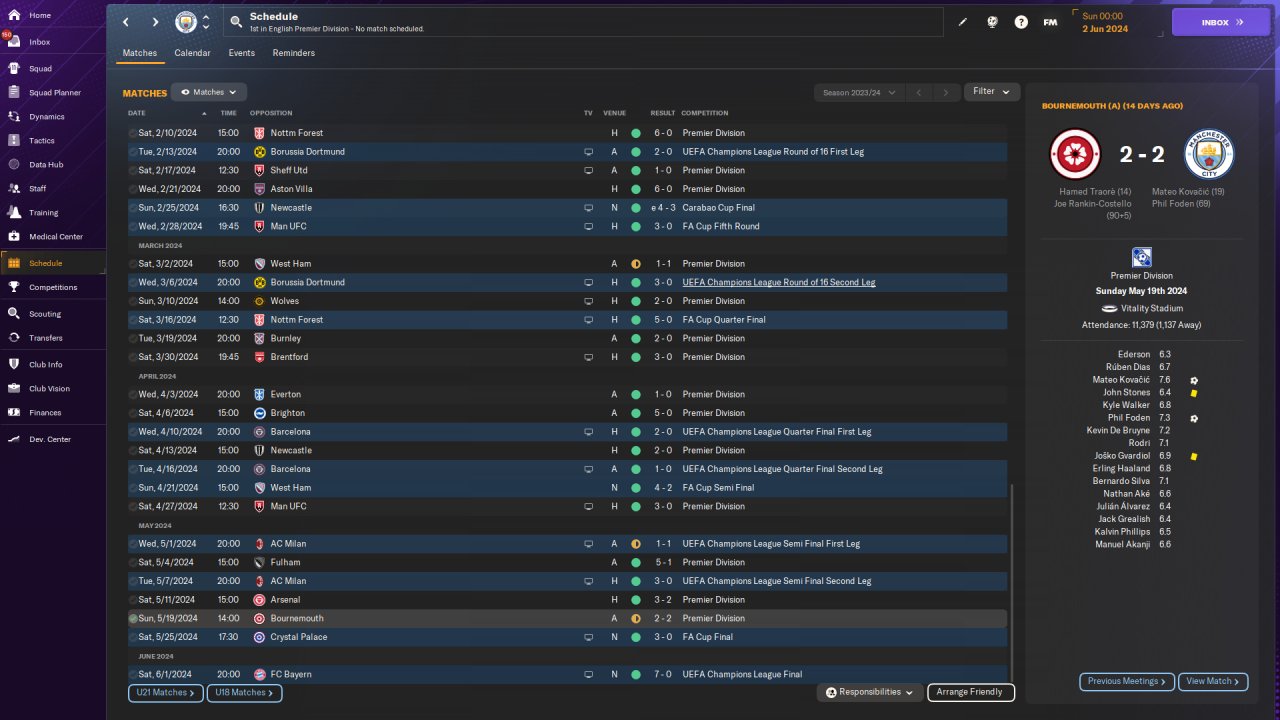Image resolution: width=1280 pixels, height=720 pixels.
Task: Click the schedule search bar
Action: click(x=582, y=22)
